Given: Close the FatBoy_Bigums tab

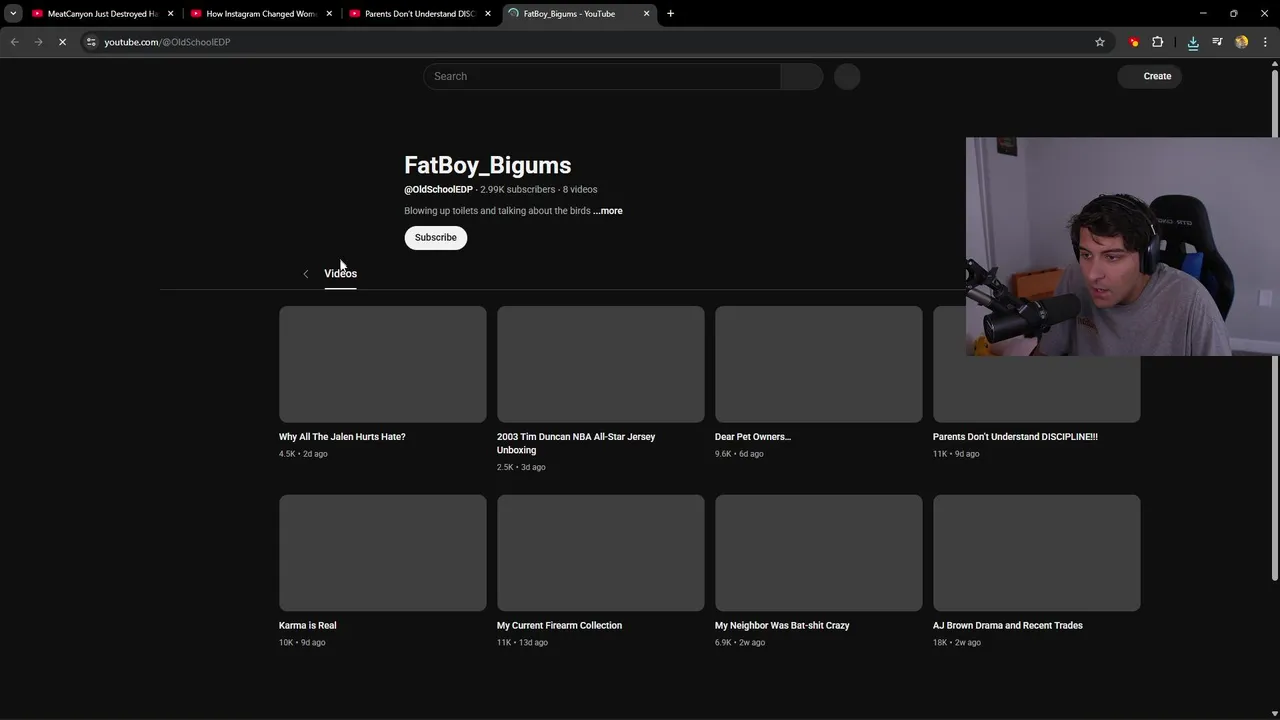Looking at the screenshot, I should [x=646, y=14].
